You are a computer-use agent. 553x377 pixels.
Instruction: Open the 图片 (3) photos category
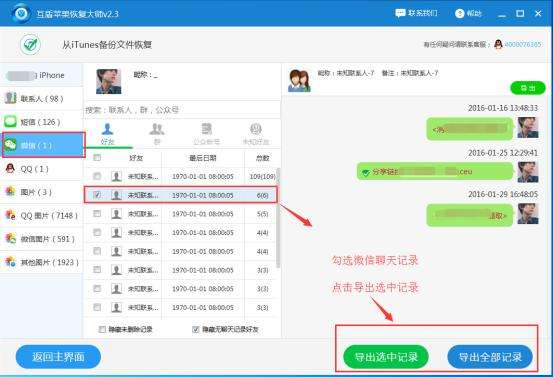(41, 192)
